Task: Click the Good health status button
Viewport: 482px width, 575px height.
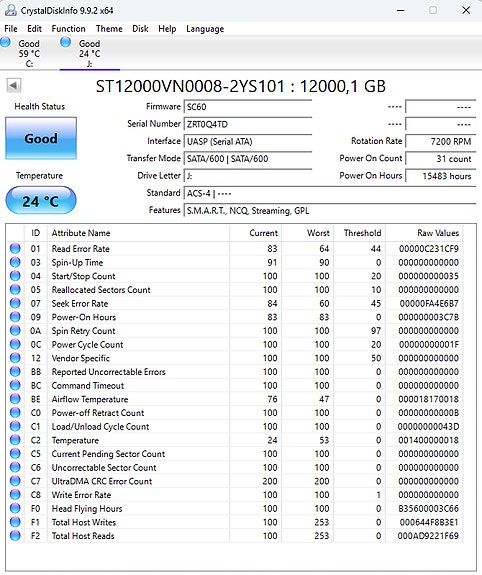Action: point(41,138)
